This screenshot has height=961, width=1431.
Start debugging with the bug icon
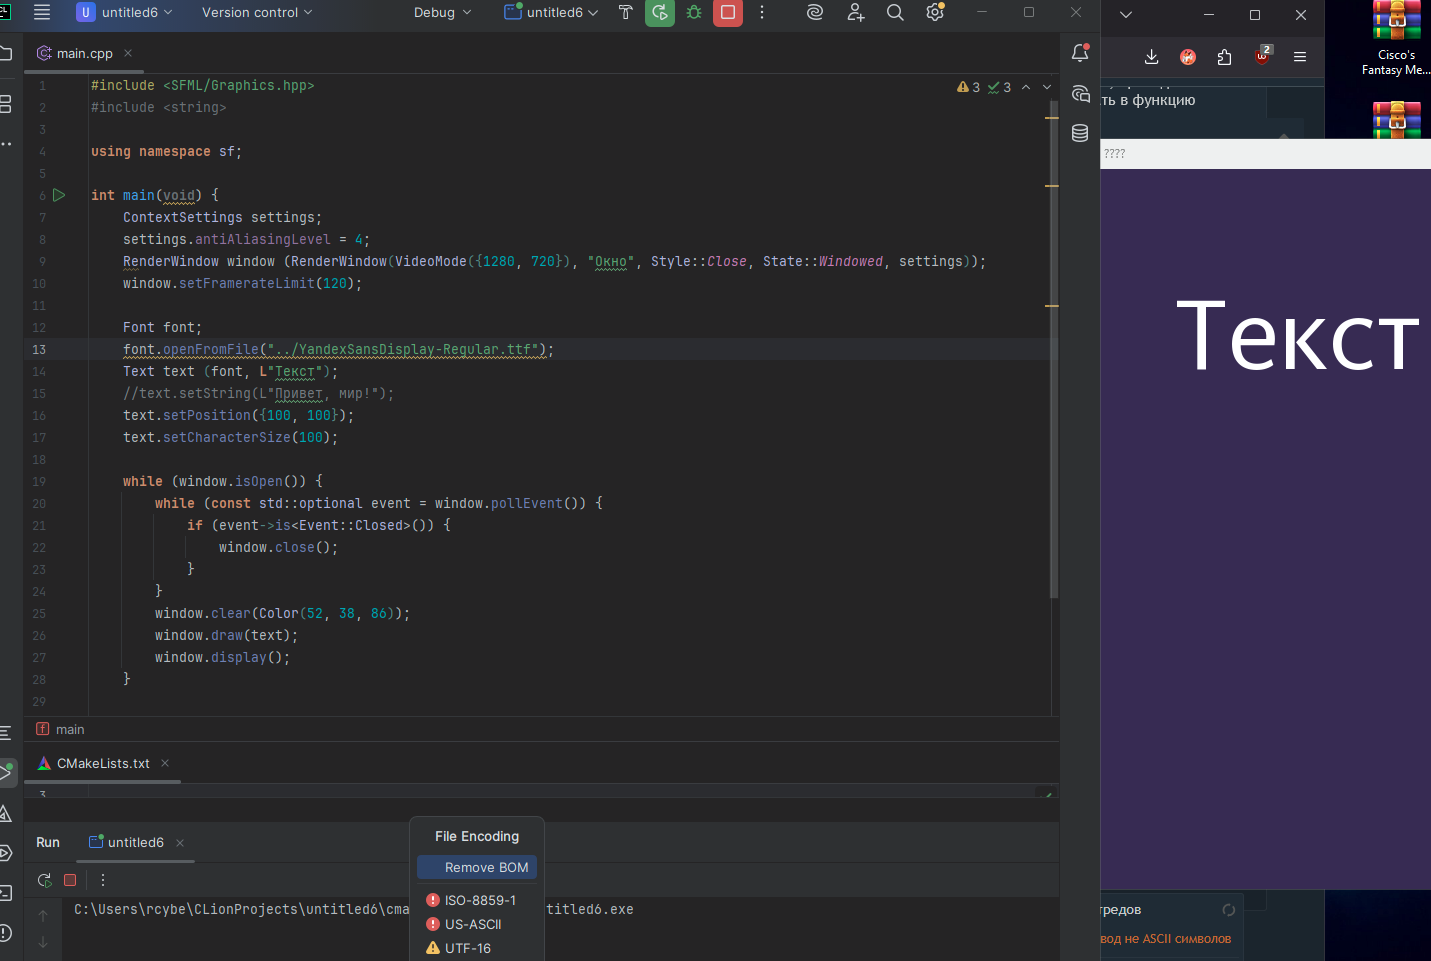click(694, 13)
